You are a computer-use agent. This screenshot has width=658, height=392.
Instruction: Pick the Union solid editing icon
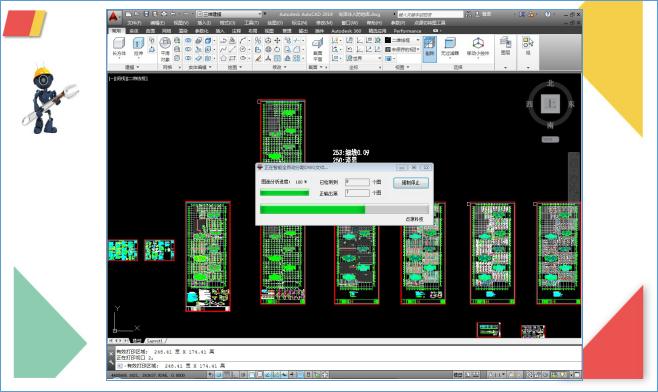188,41
